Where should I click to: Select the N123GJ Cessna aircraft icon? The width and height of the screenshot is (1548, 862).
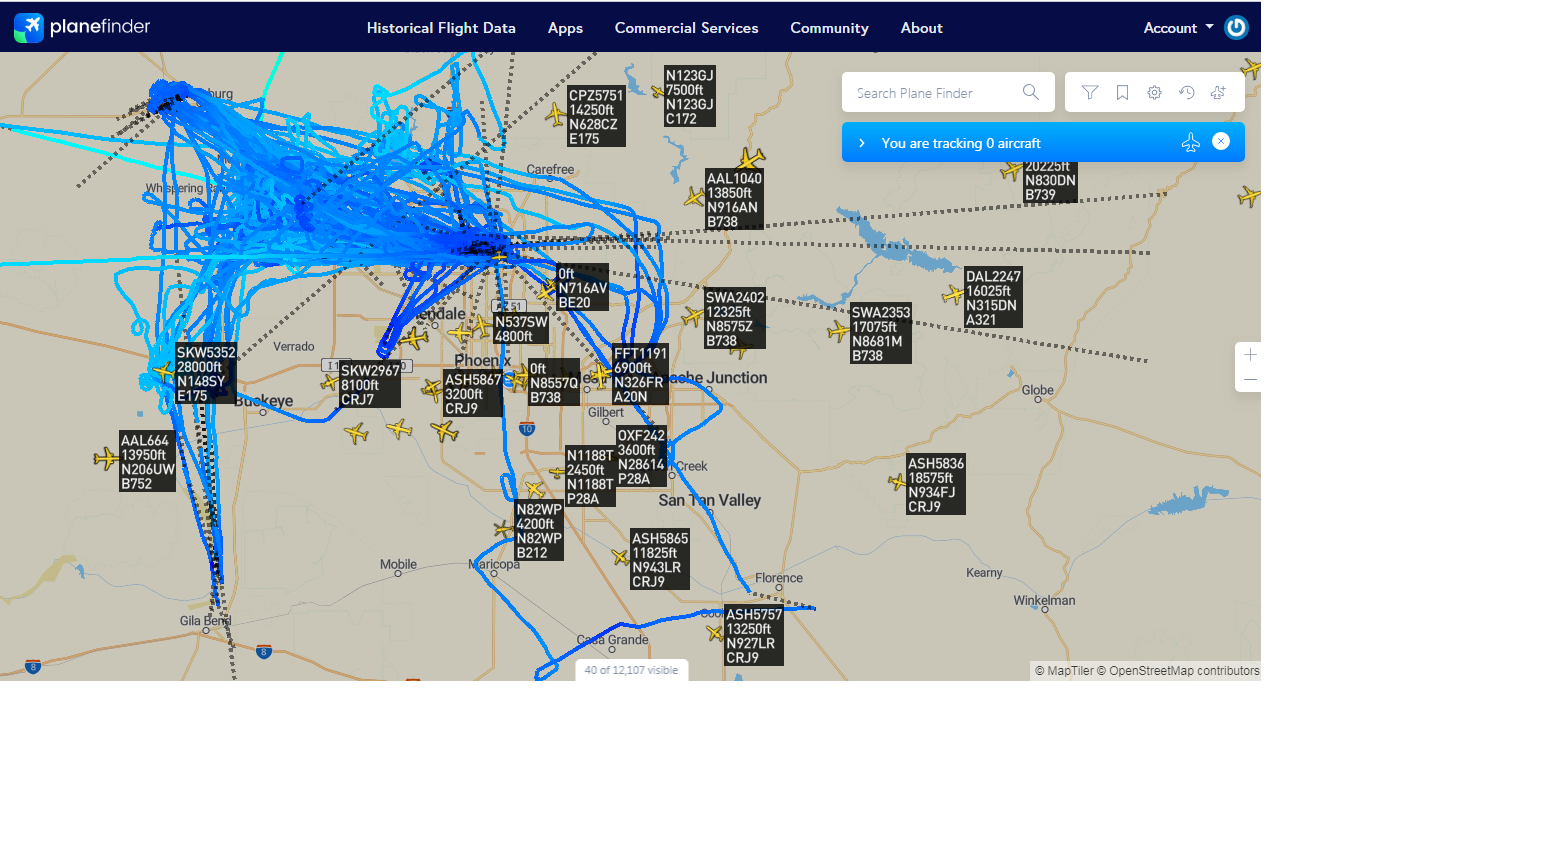[658, 92]
